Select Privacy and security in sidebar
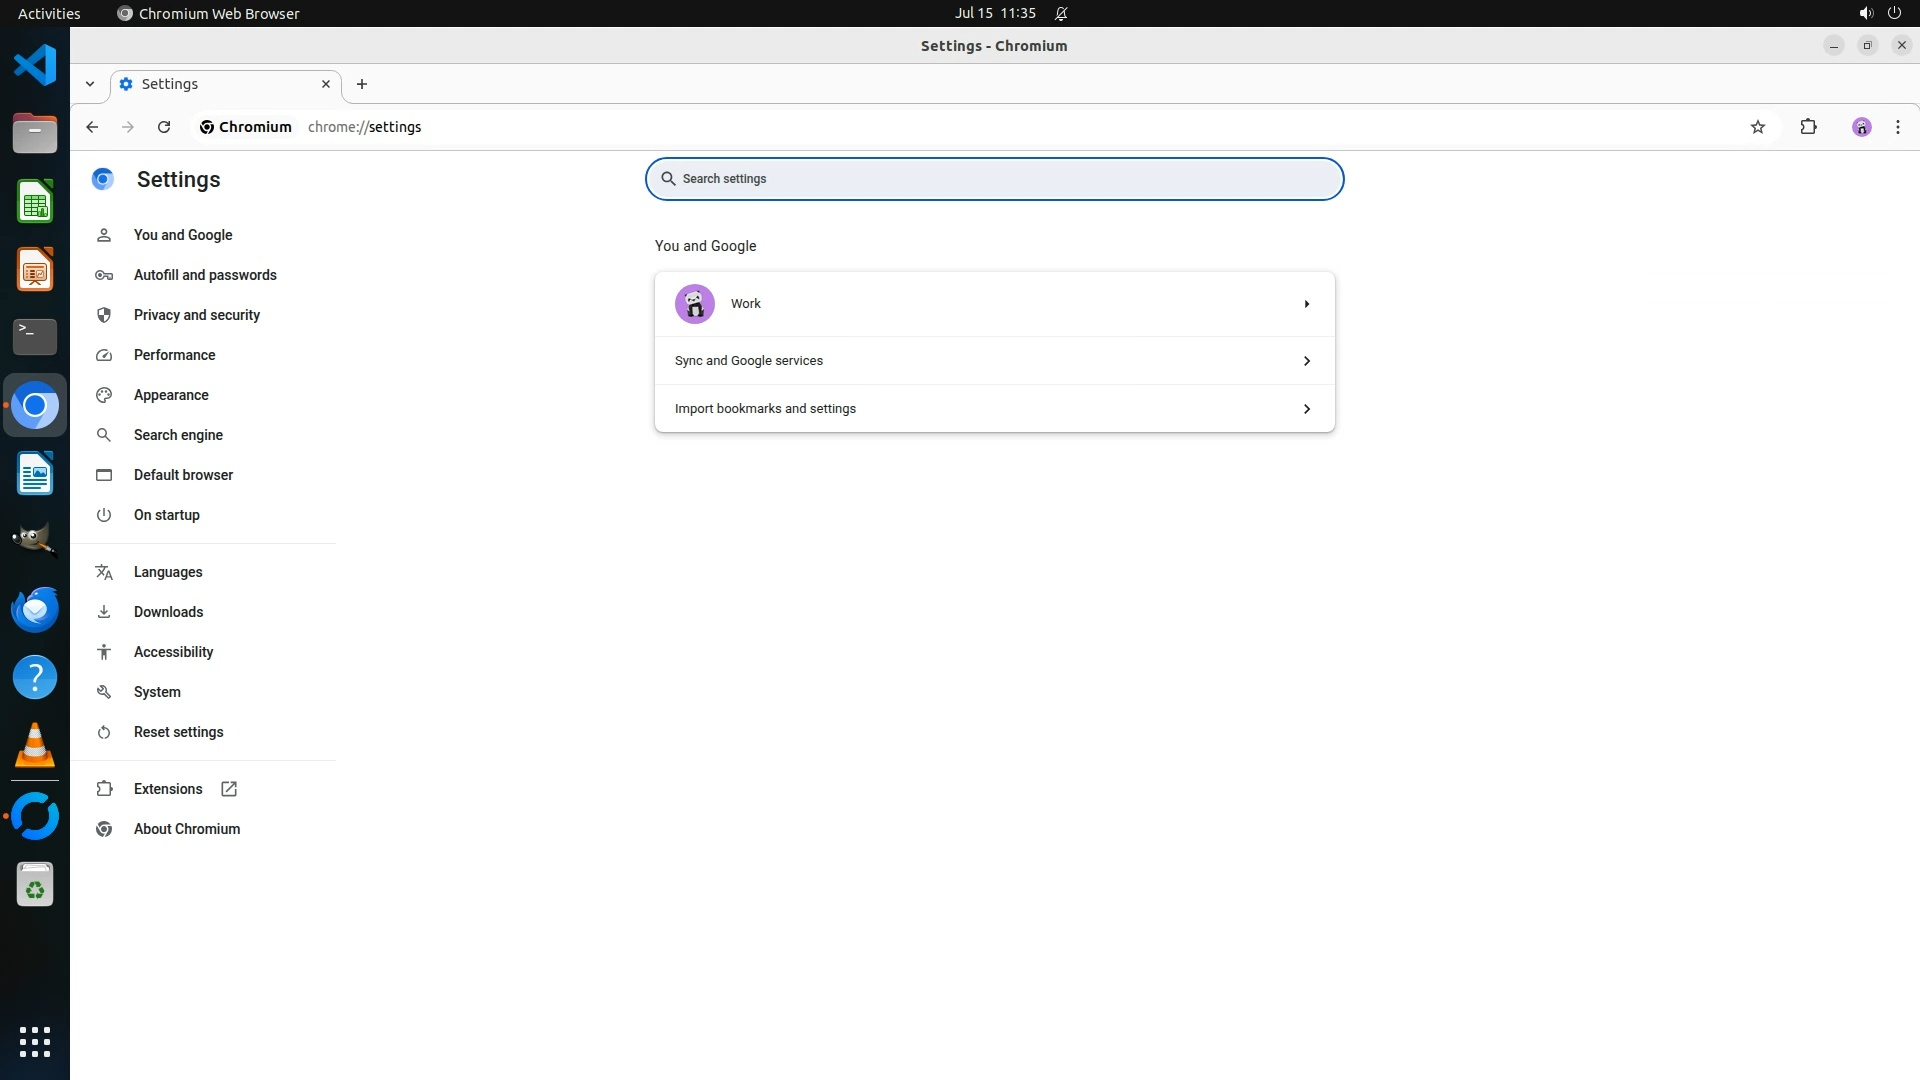 [x=196, y=315]
